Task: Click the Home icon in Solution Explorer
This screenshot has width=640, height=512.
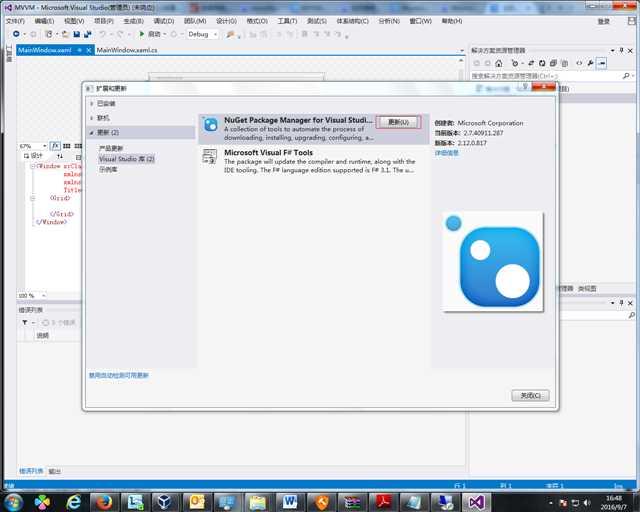Action: pos(498,63)
